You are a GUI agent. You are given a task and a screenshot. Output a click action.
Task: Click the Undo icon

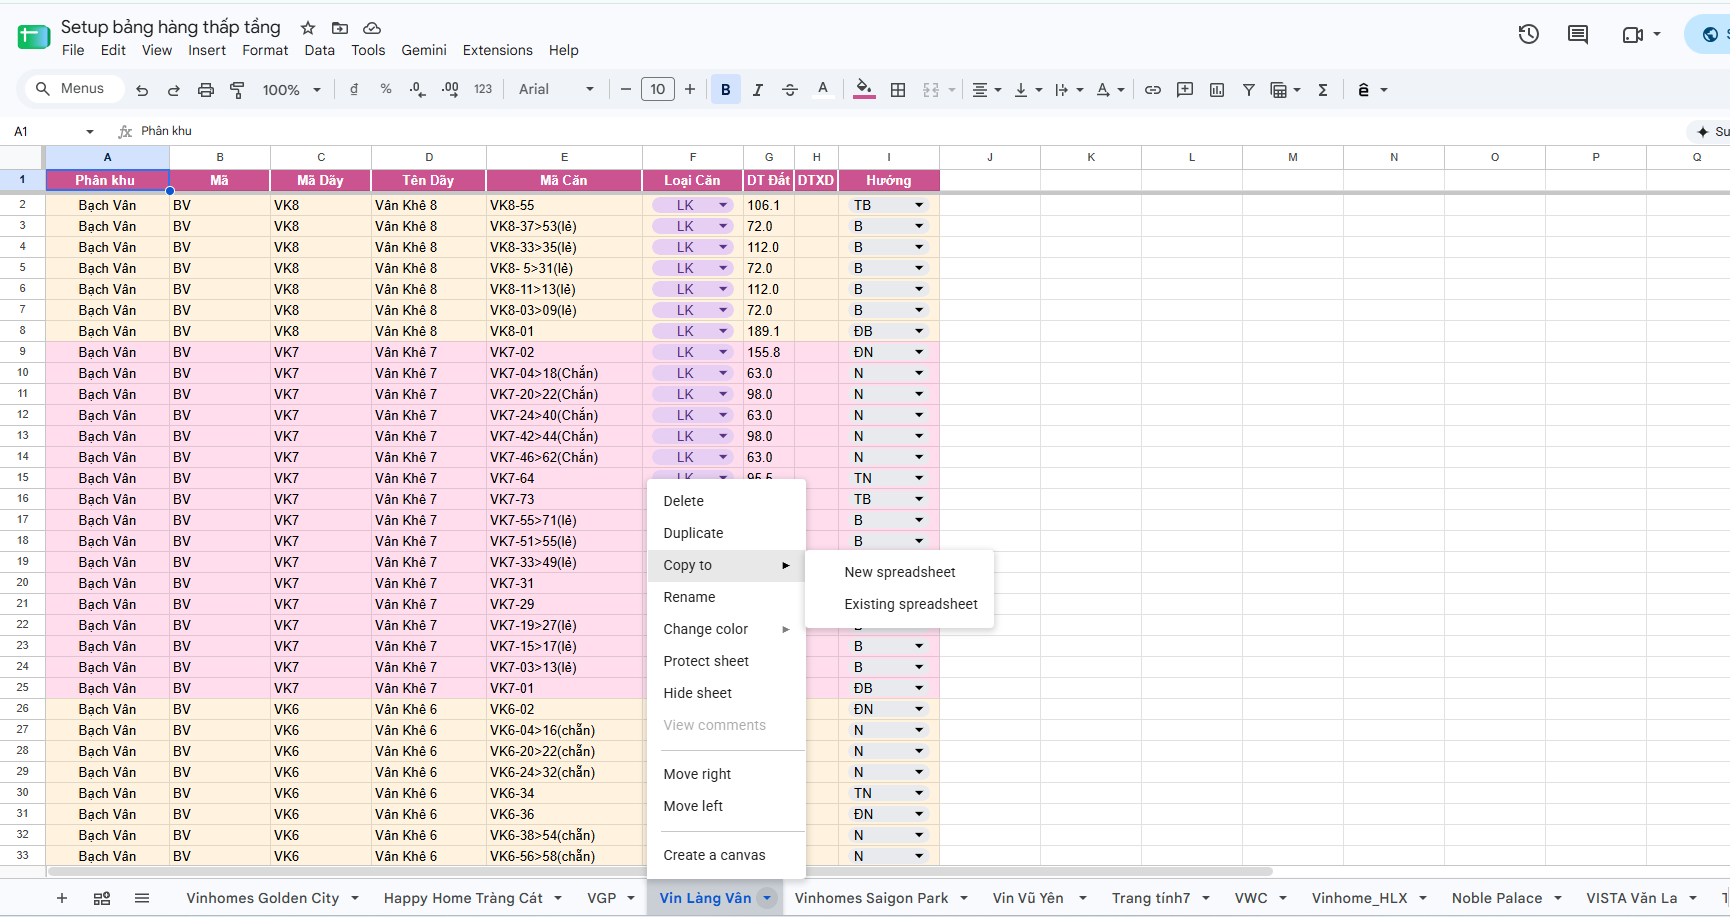tap(142, 90)
